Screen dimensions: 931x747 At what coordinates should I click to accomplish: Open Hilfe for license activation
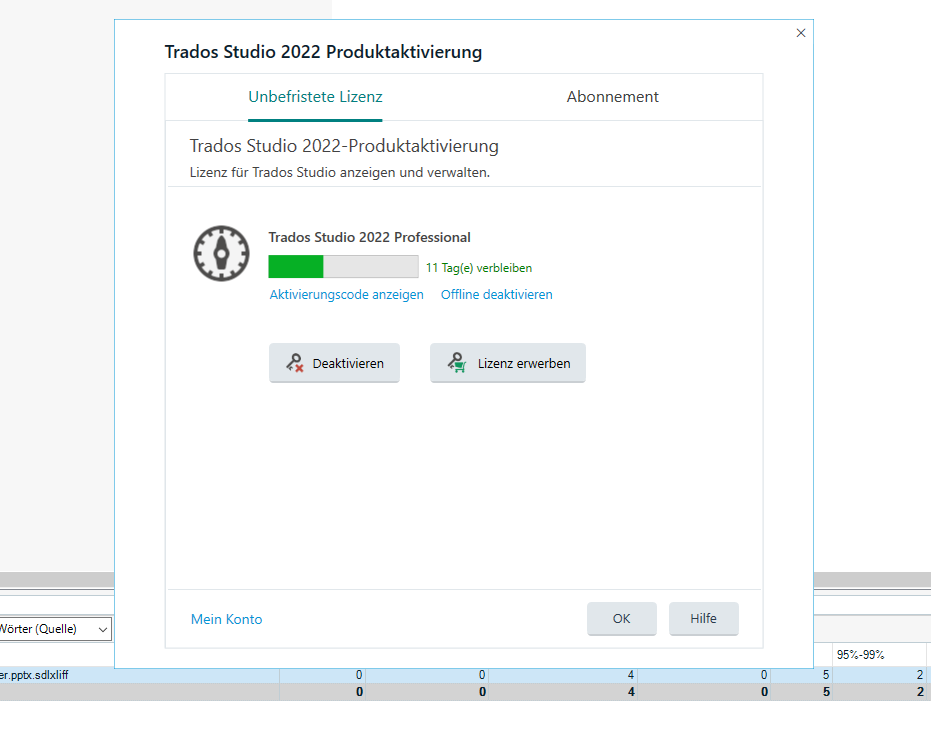703,618
